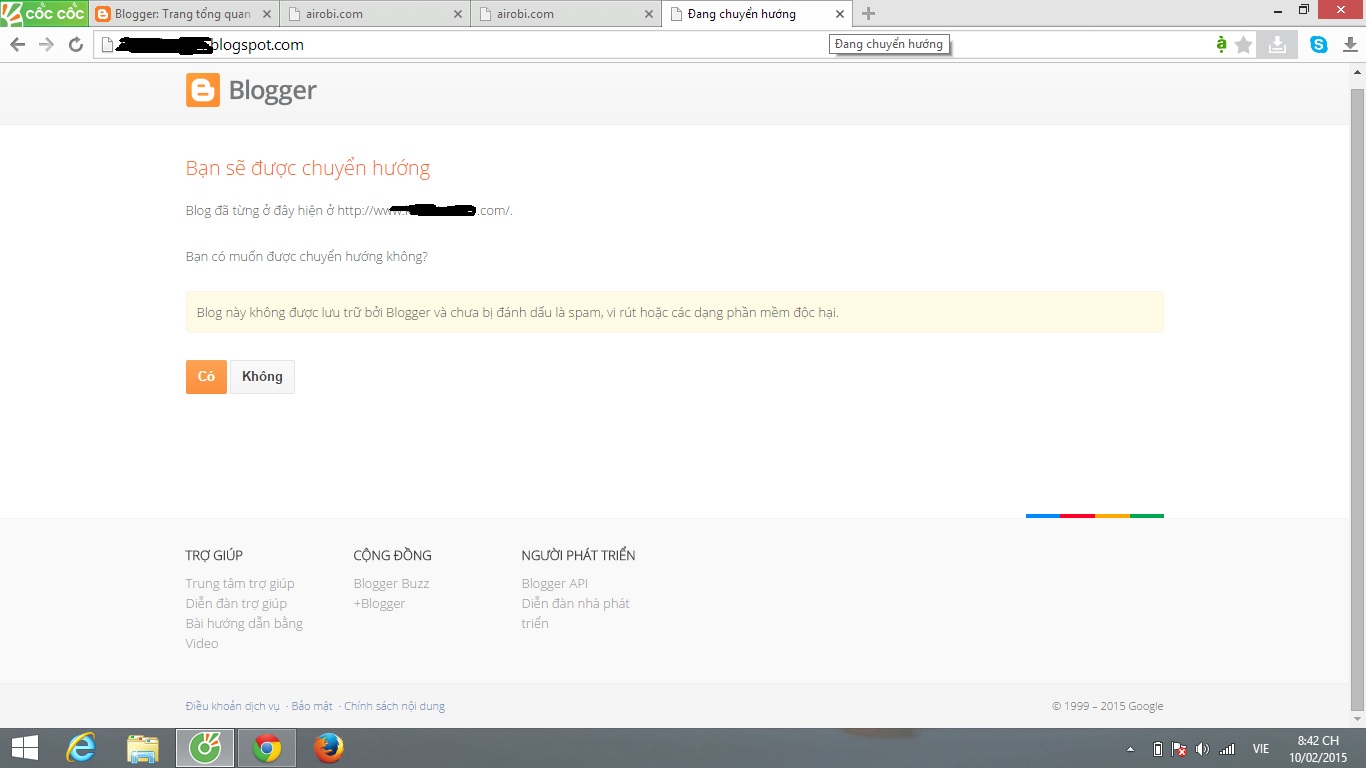Open Diễn đàn nhà phát triển link
Viewport: 1366px width, 768px height.
pyautogui.click(x=576, y=613)
